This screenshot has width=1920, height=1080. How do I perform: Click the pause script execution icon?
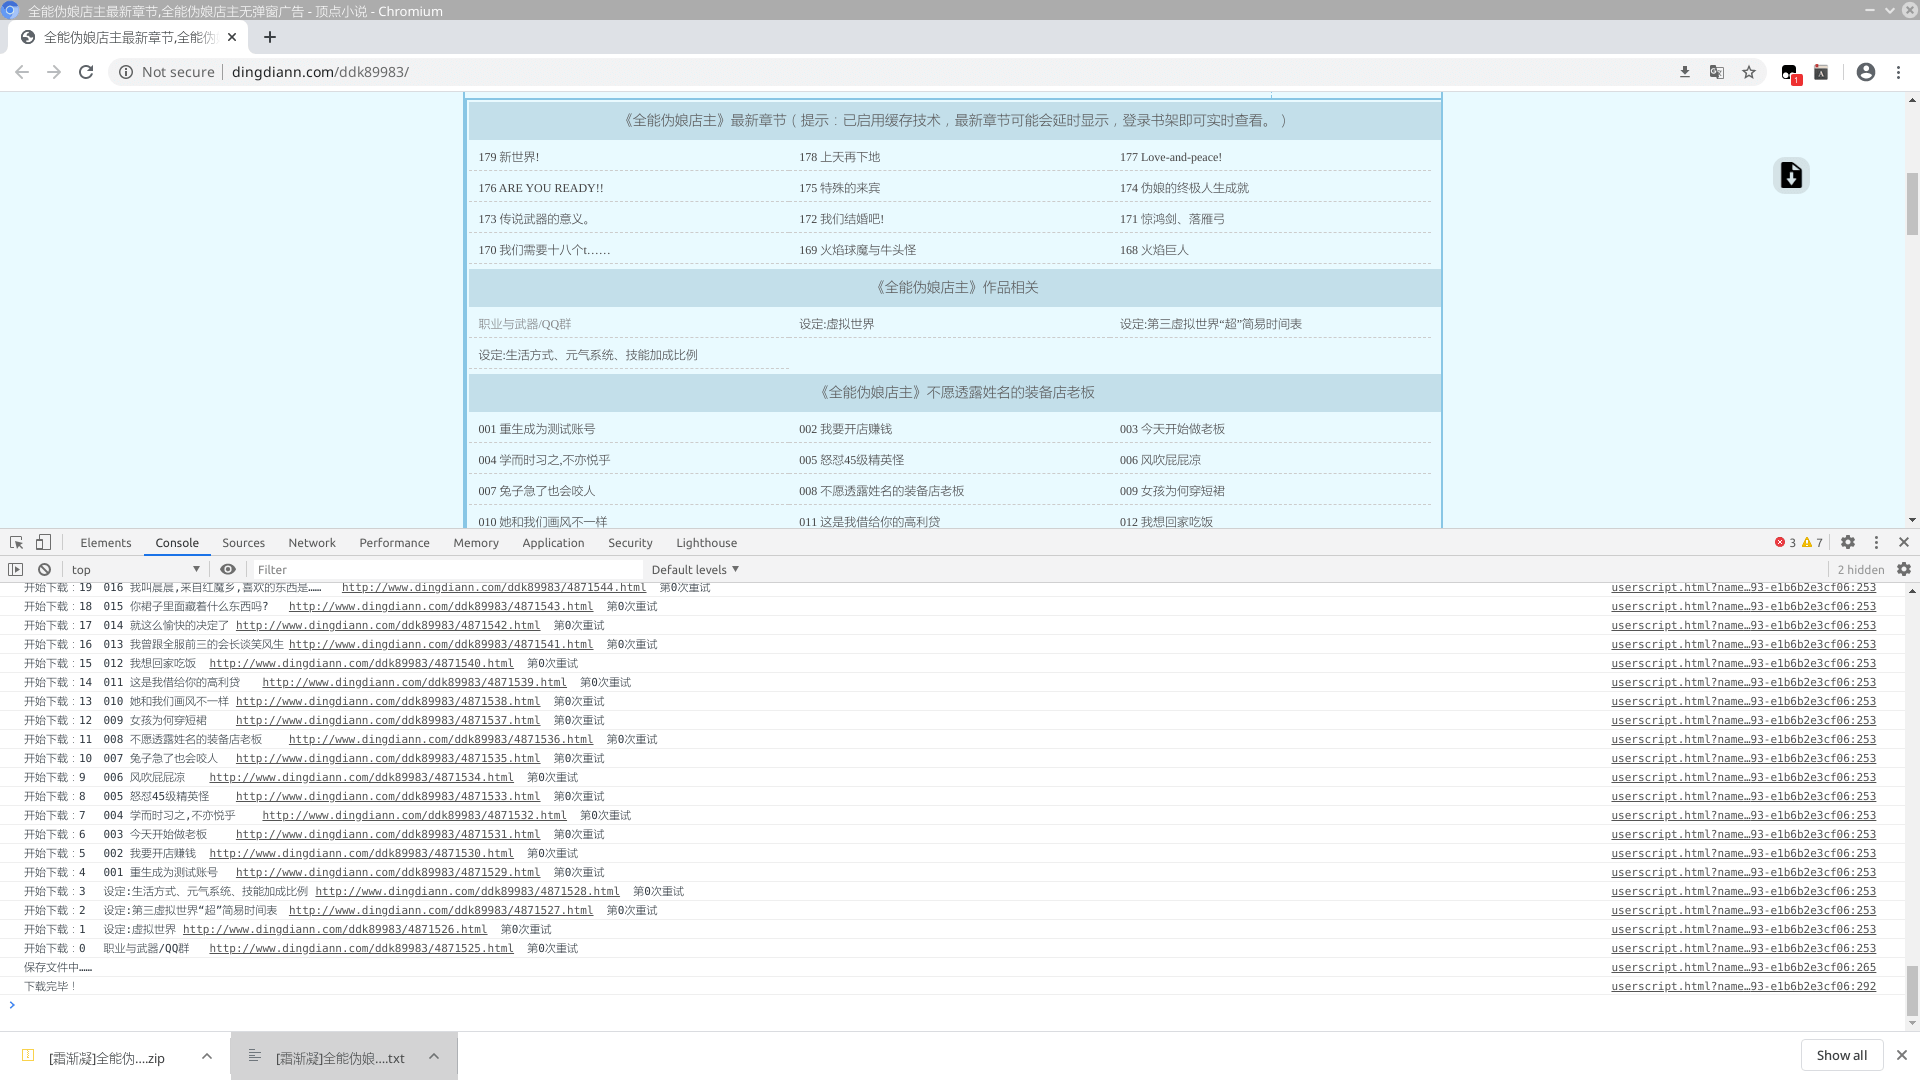coord(16,568)
